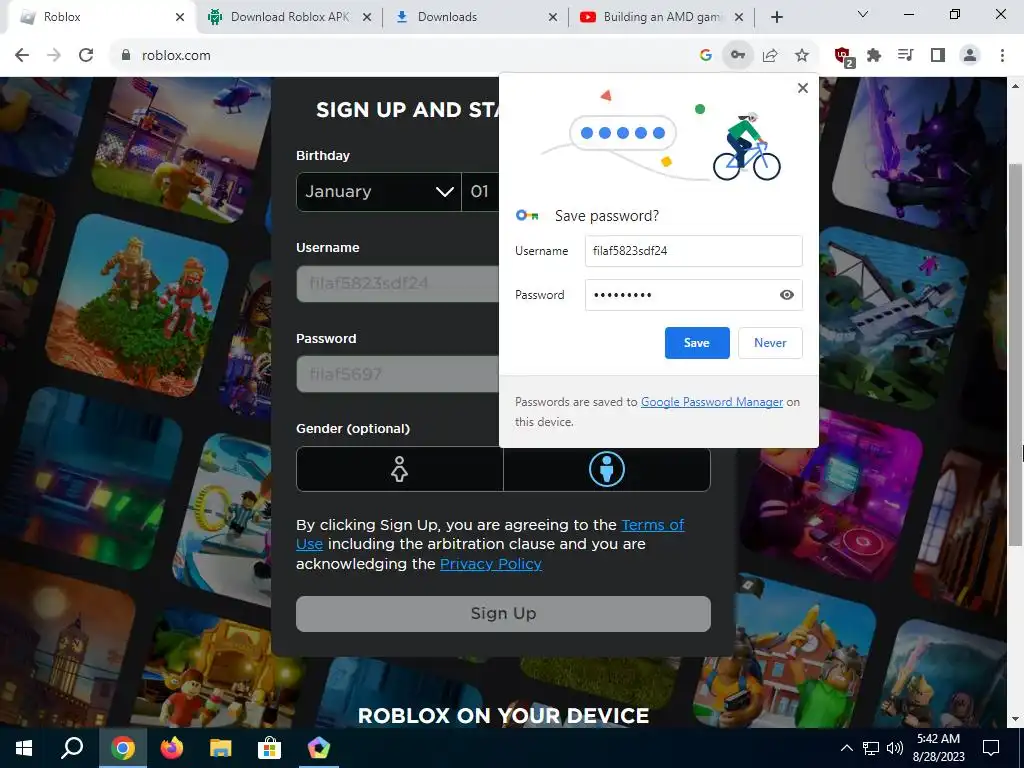Click the taskbar clock showing 5:42 AM
The image size is (1024, 768).
point(938,748)
